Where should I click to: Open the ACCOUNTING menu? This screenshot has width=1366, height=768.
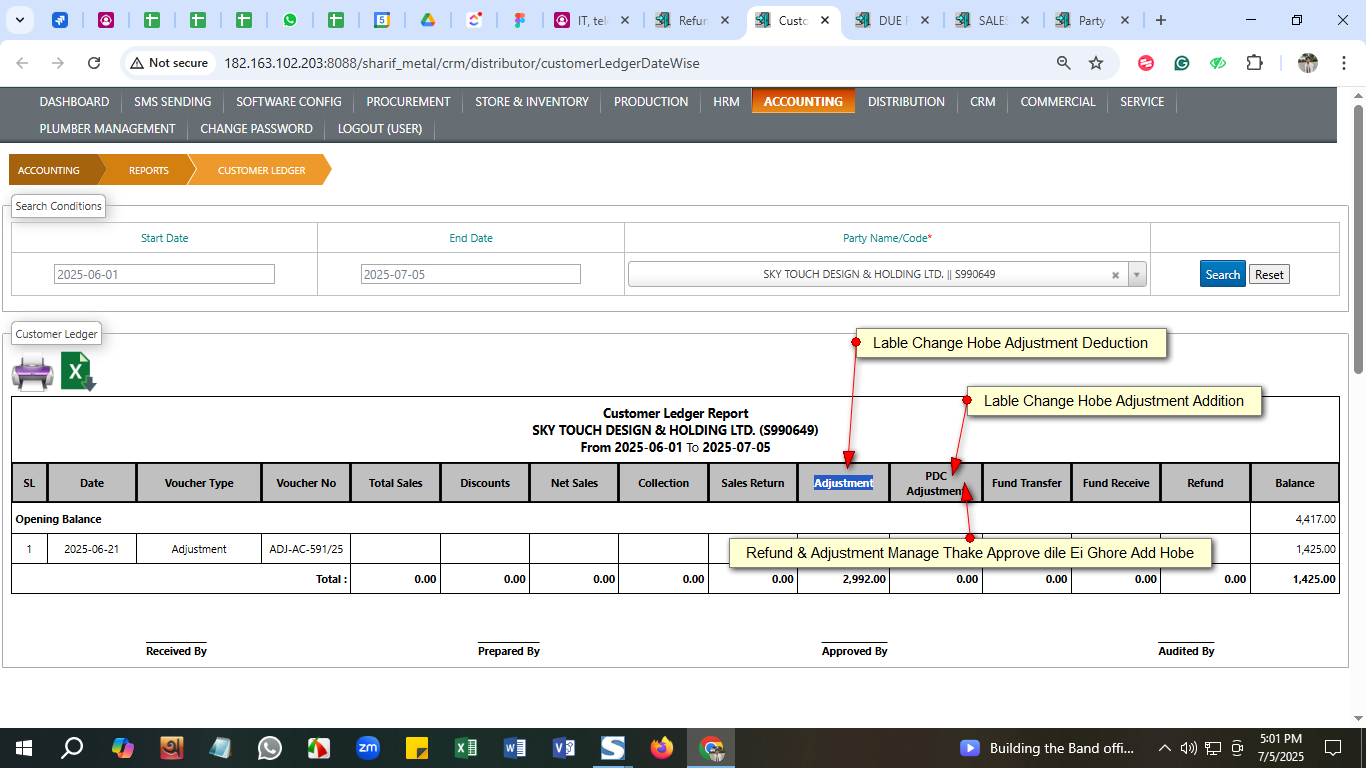tap(803, 101)
